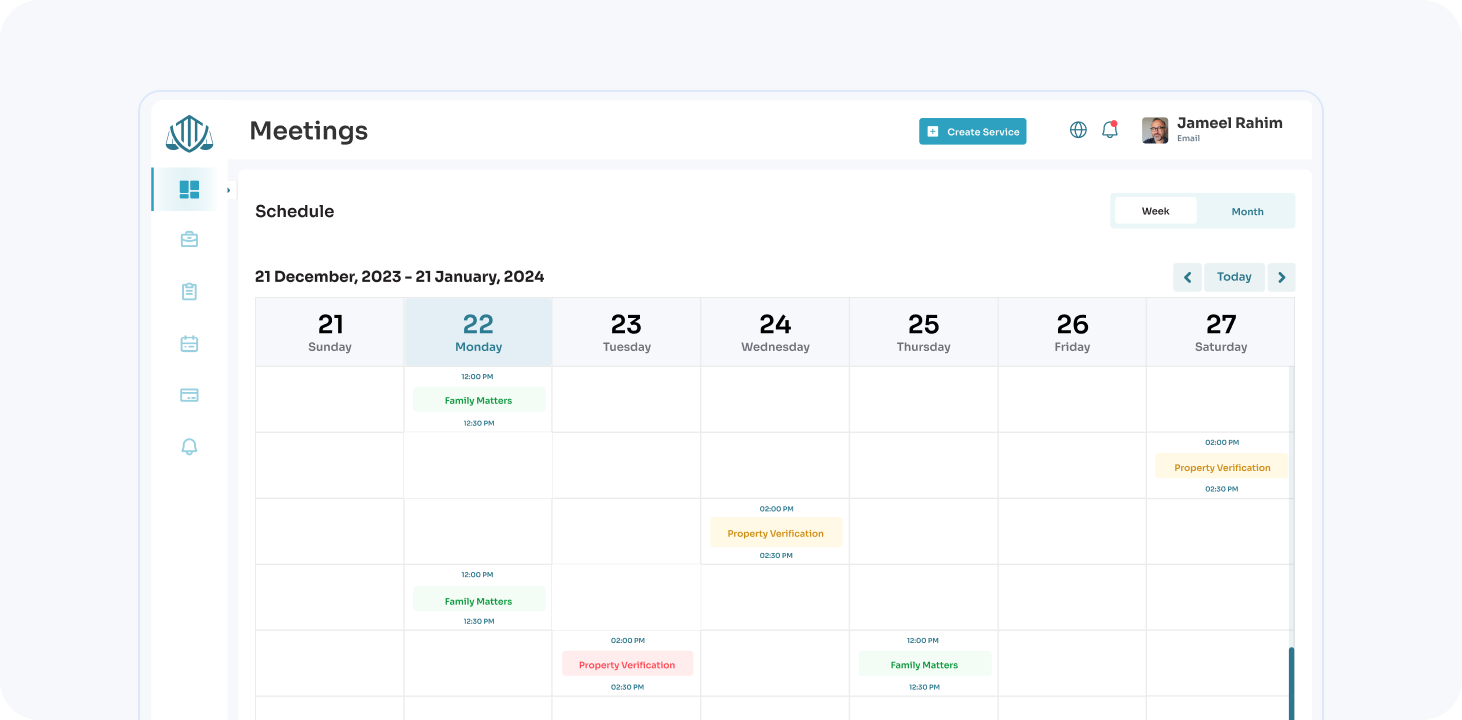Go to next week with right chevron

1281,277
